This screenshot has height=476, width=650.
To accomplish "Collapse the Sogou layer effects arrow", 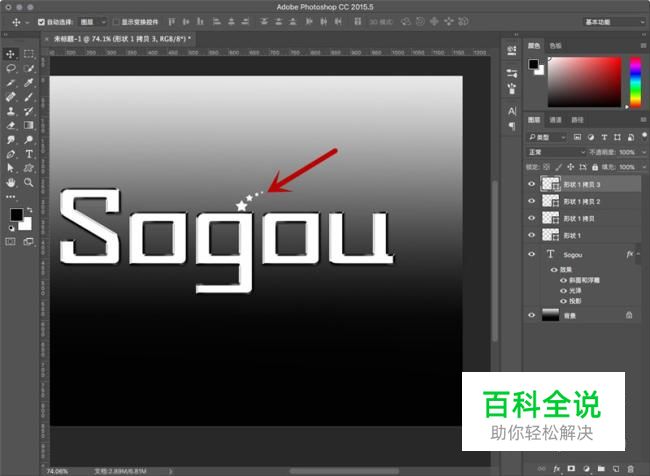I will [638, 254].
